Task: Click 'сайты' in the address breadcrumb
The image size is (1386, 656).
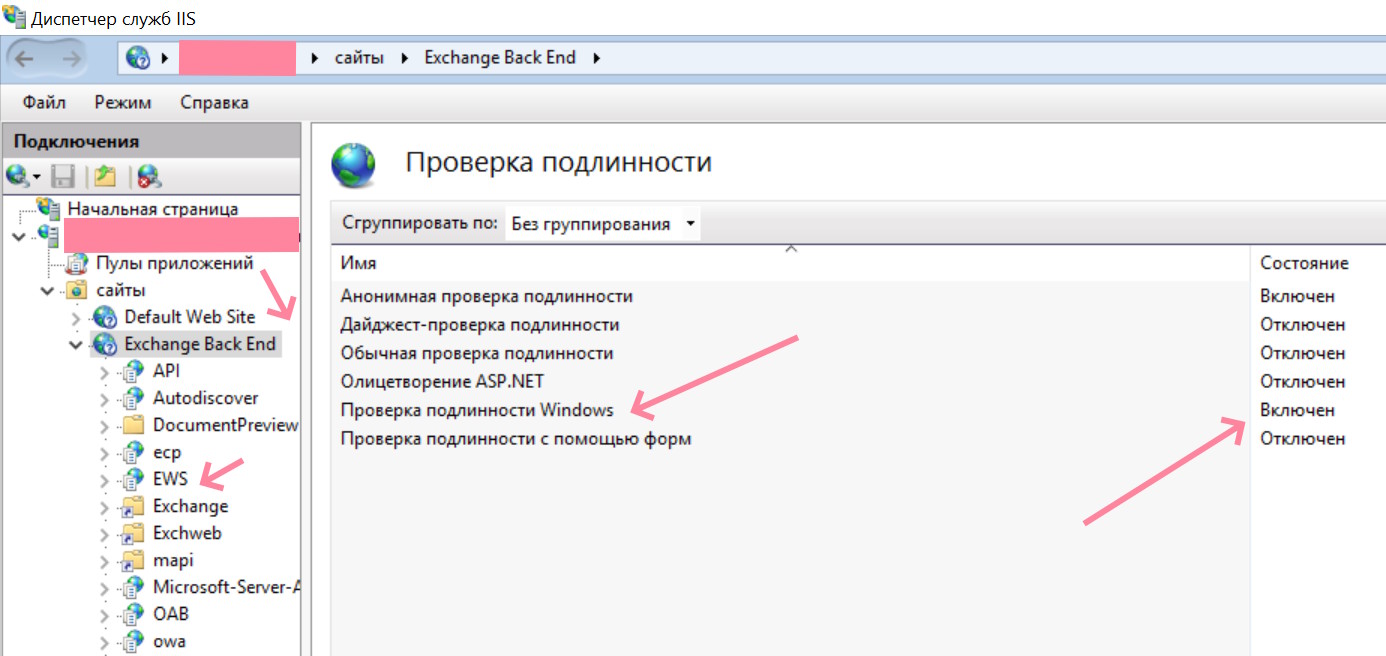Action: tap(359, 58)
